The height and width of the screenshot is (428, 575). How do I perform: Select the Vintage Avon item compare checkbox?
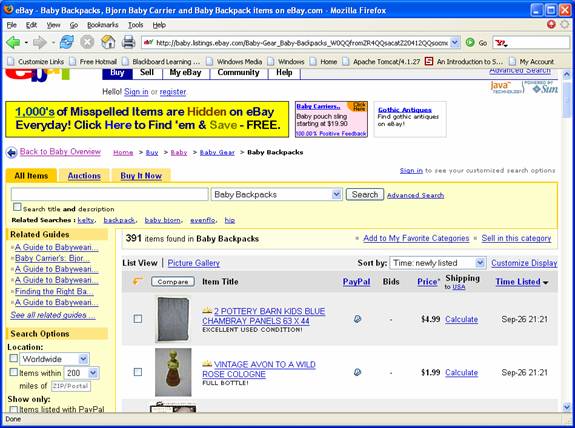(x=138, y=372)
